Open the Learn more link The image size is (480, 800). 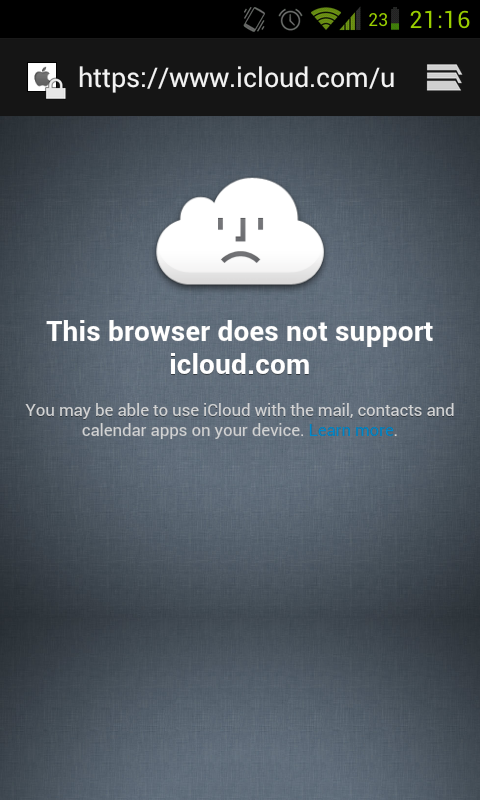351,431
